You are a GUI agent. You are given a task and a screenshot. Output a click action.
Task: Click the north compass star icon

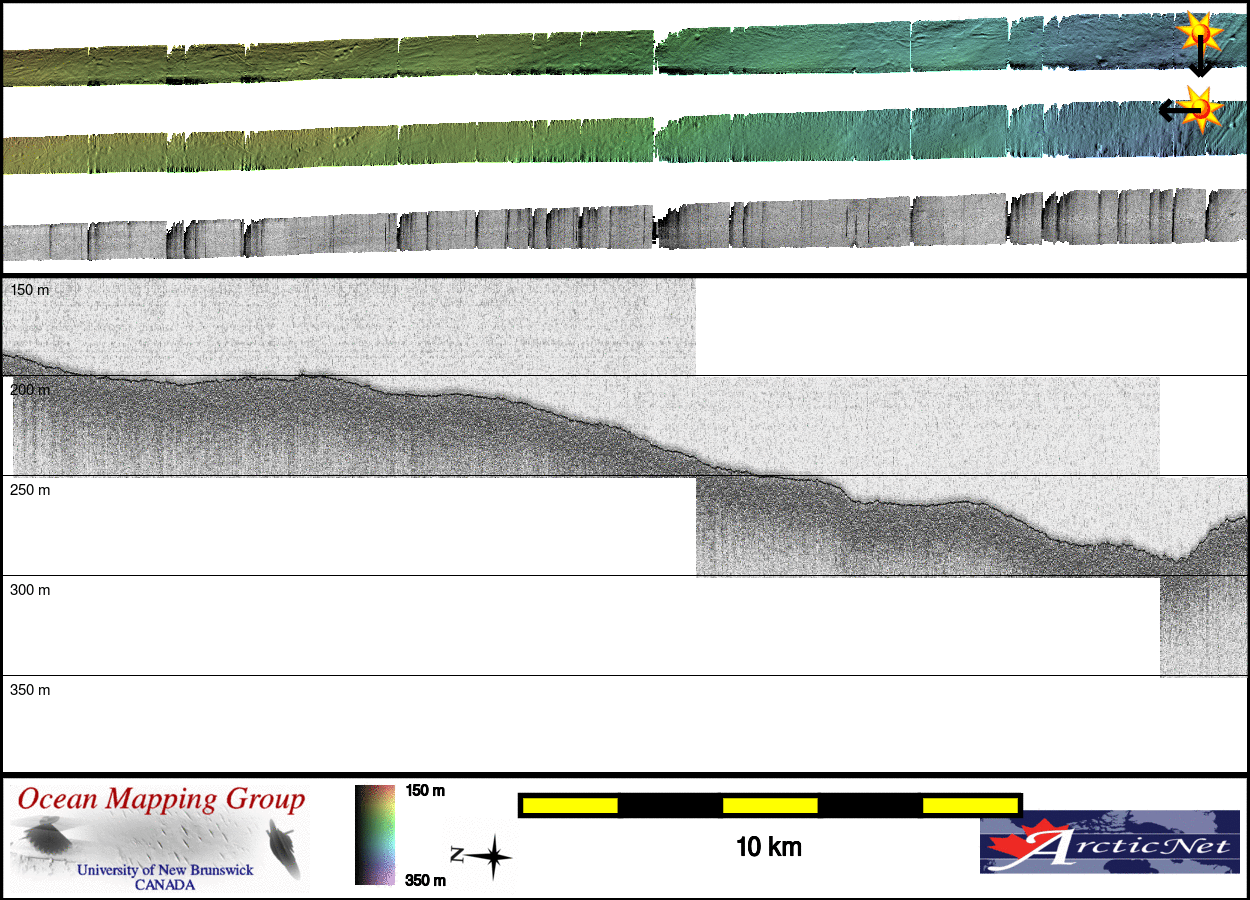click(492, 857)
